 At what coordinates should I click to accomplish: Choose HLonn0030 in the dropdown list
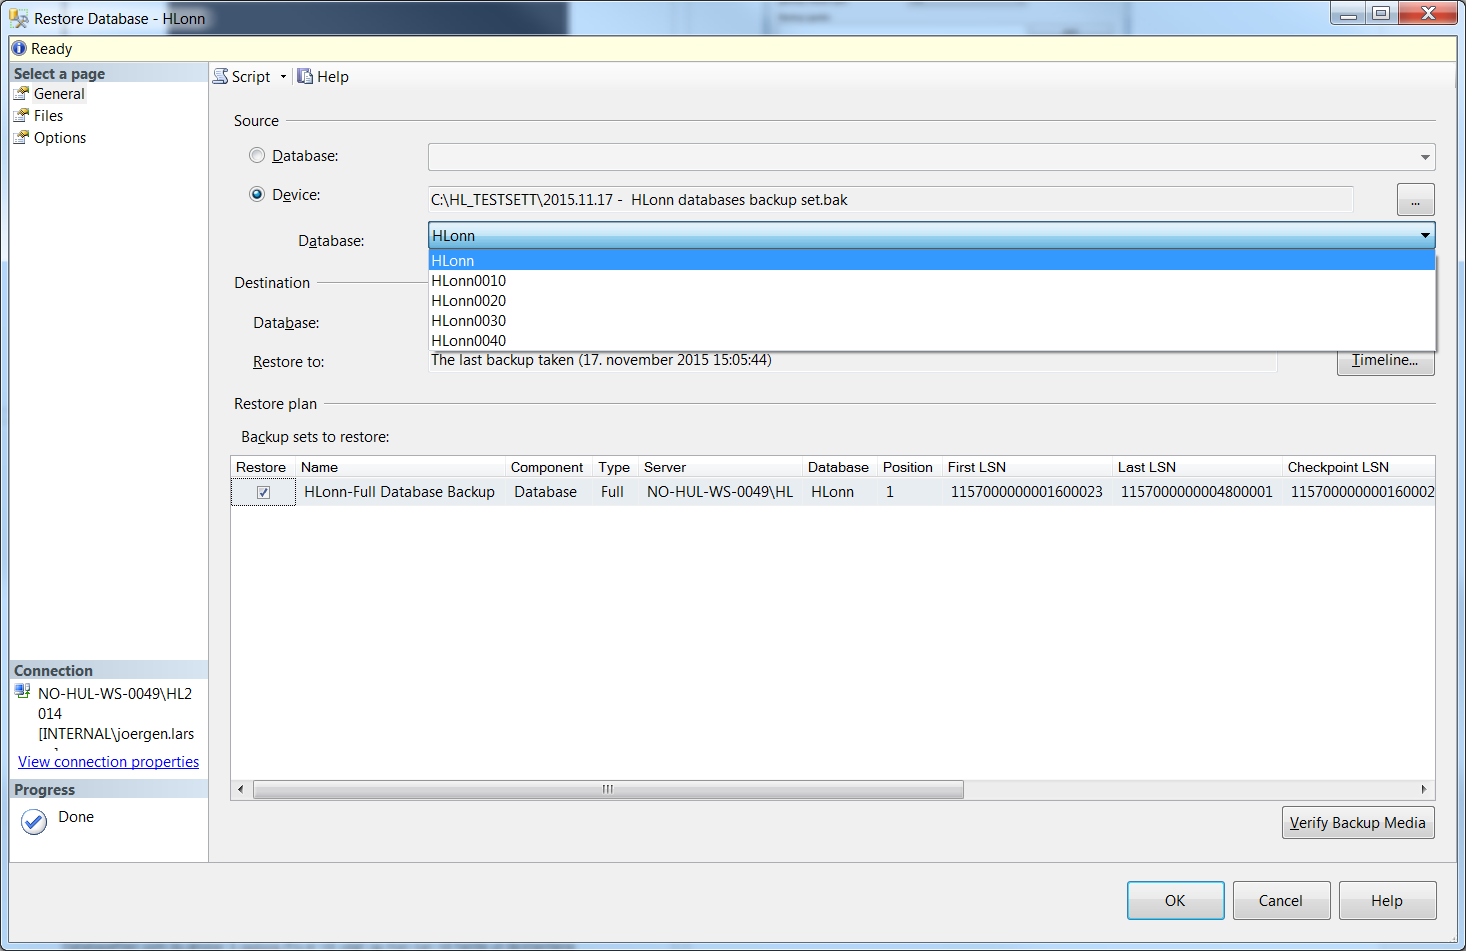click(x=932, y=321)
